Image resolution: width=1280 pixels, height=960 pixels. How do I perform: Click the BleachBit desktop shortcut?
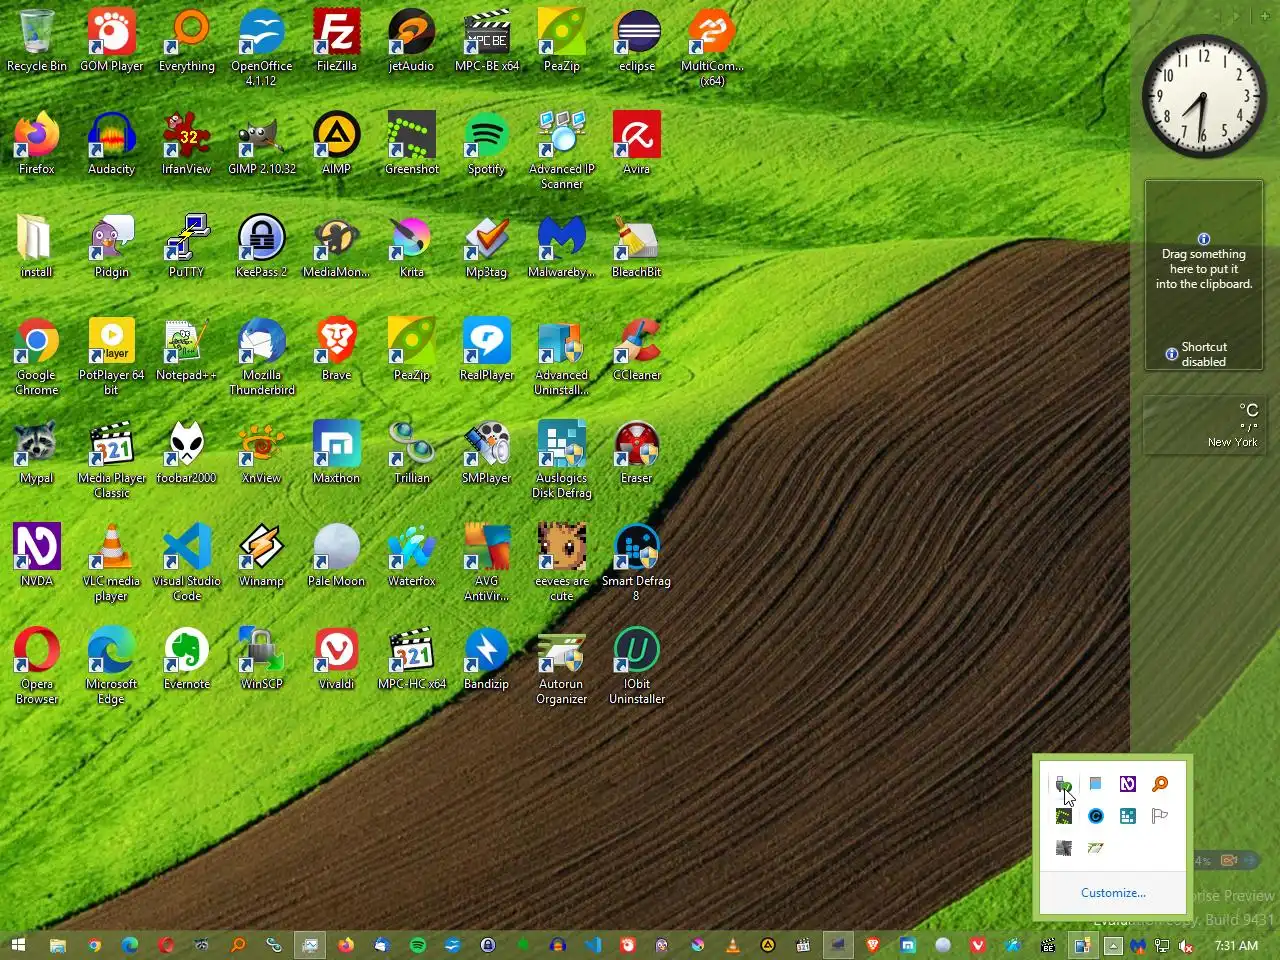pyautogui.click(x=637, y=247)
